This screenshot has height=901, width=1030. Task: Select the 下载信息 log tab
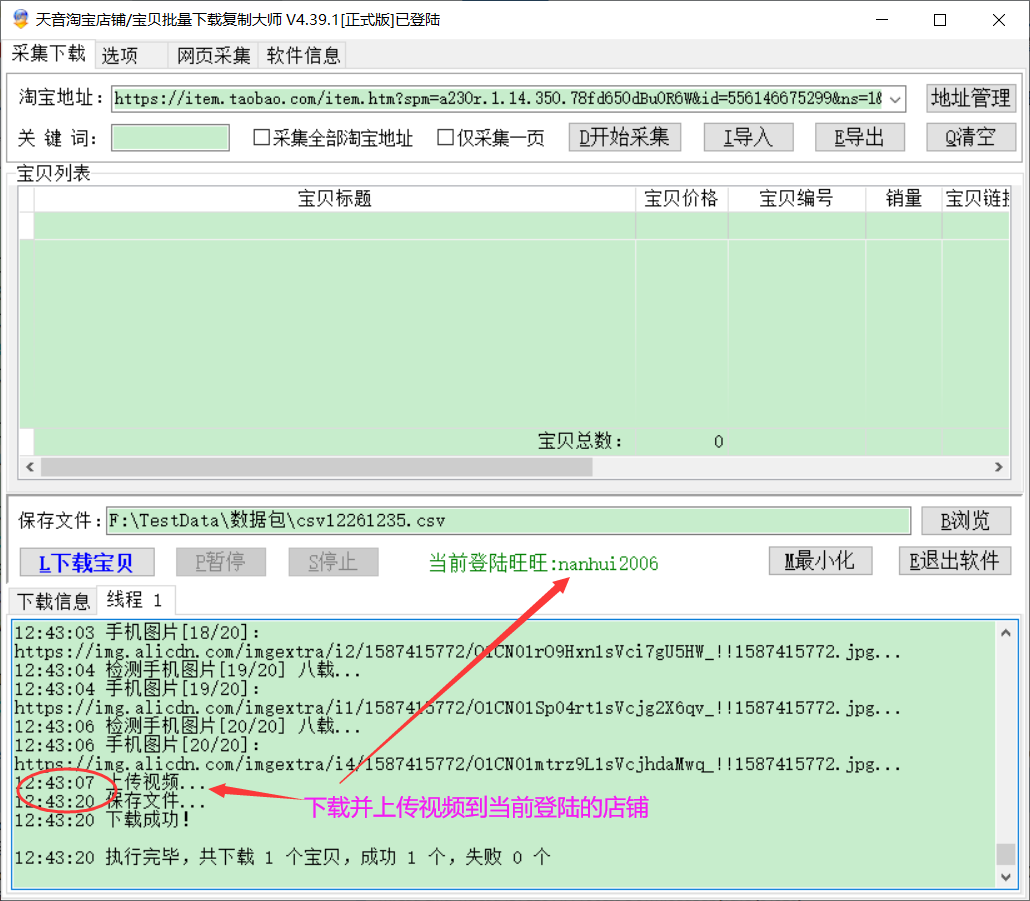53,601
